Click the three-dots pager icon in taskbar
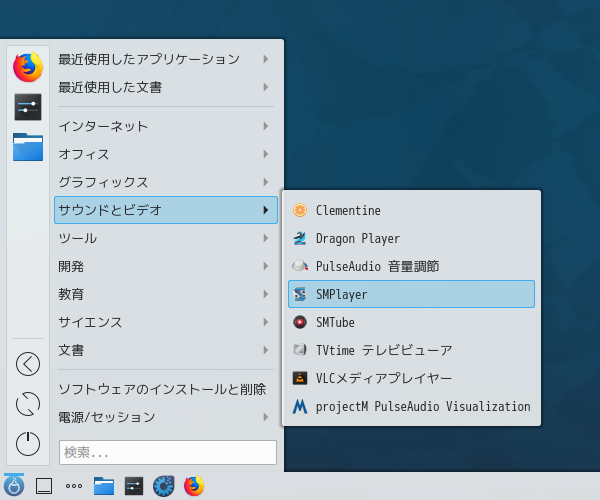Image resolution: width=600 pixels, height=500 pixels. click(74, 486)
